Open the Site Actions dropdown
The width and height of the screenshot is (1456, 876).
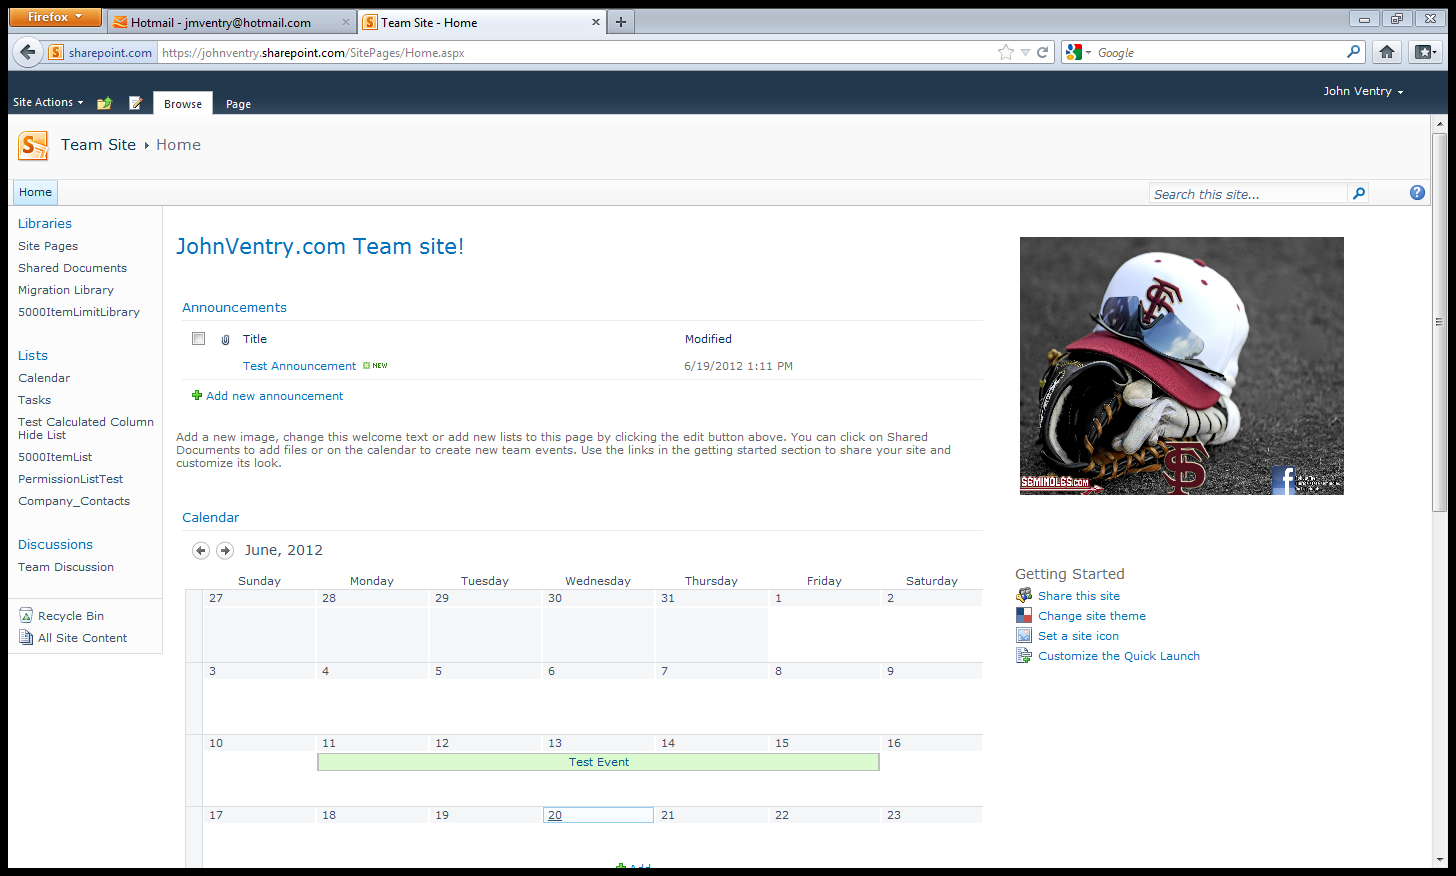47,102
